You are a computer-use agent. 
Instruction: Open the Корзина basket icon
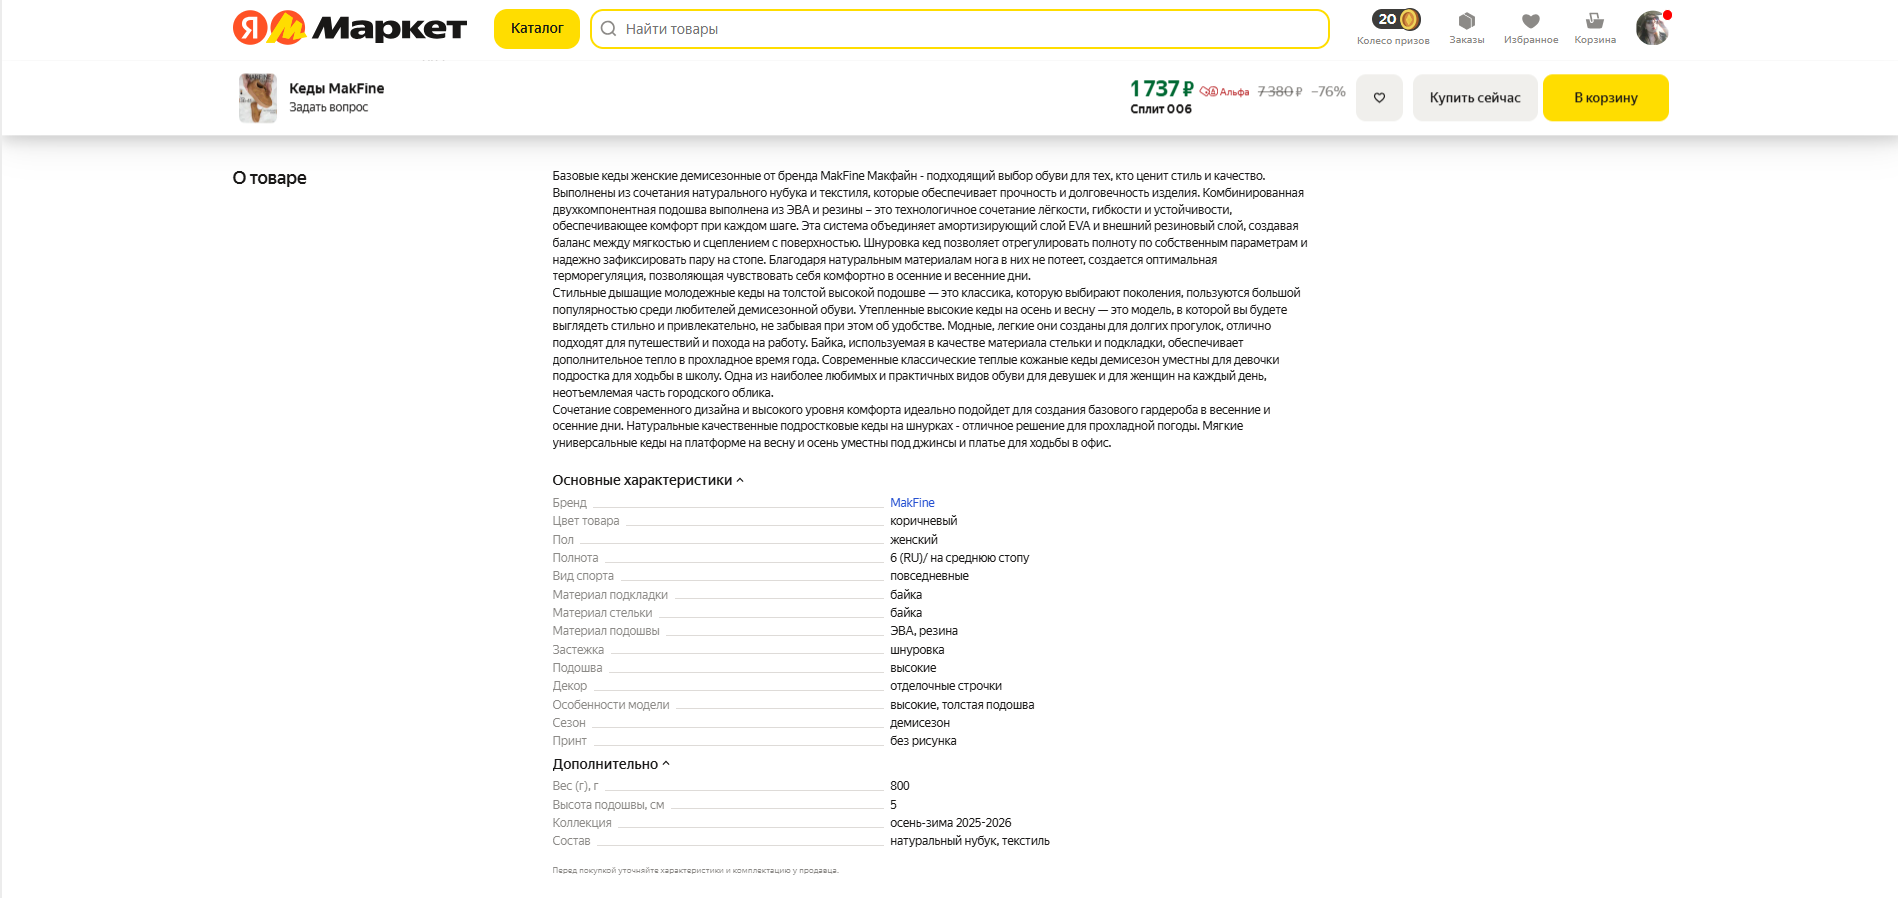tap(1594, 21)
